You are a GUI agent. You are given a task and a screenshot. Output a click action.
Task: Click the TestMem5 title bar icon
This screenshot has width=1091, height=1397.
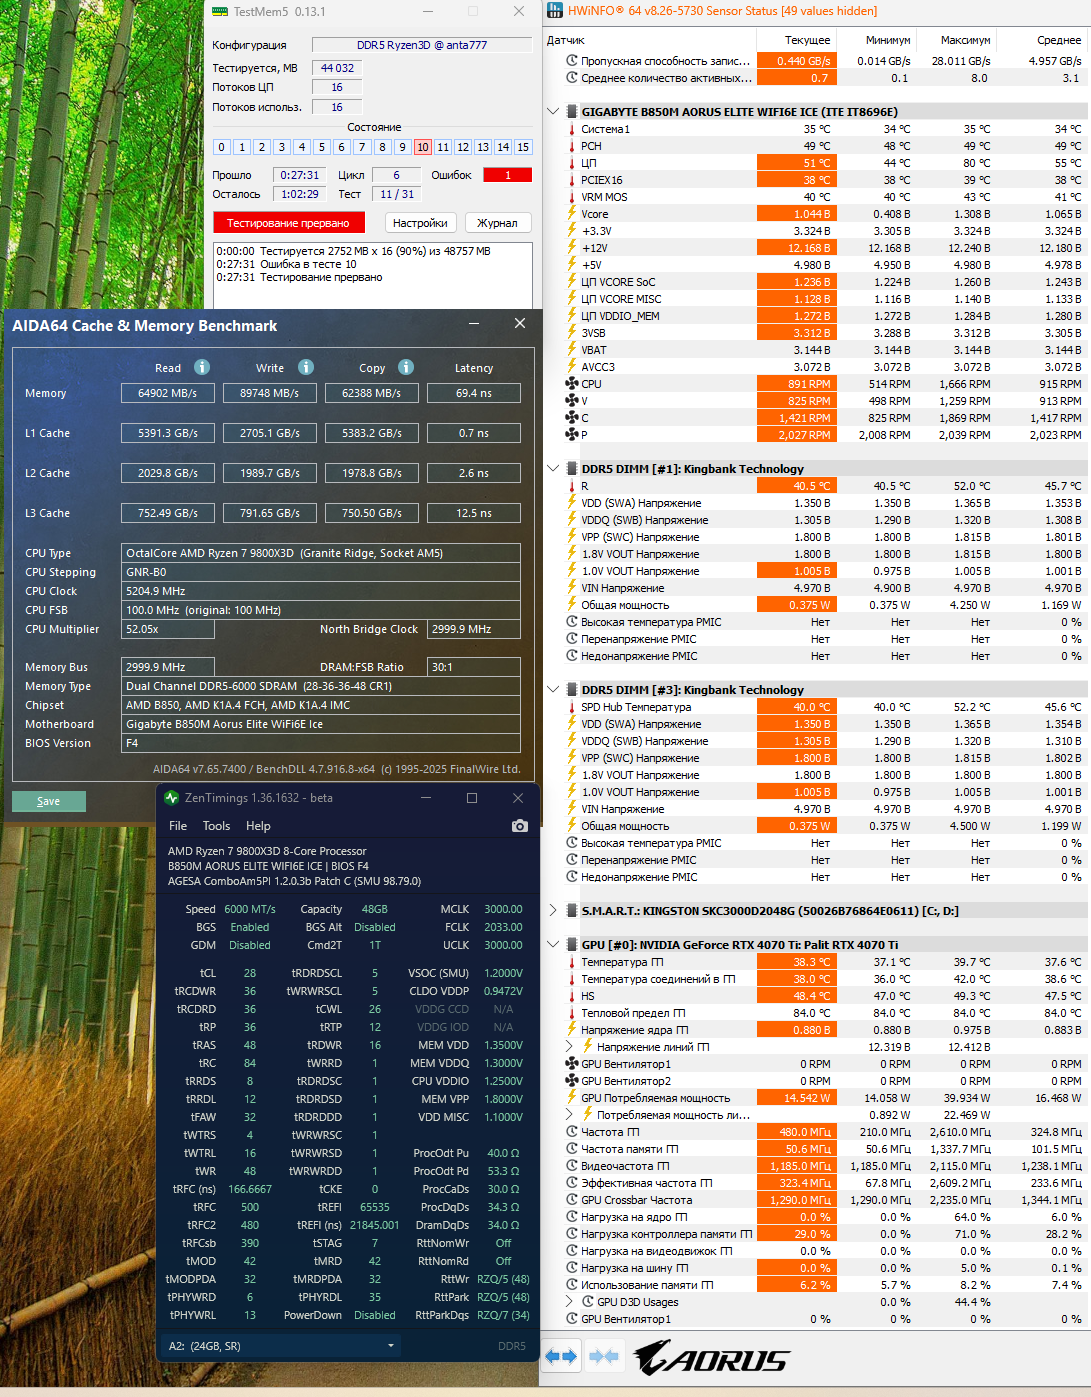pyautogui.click(x=221, y=12)
